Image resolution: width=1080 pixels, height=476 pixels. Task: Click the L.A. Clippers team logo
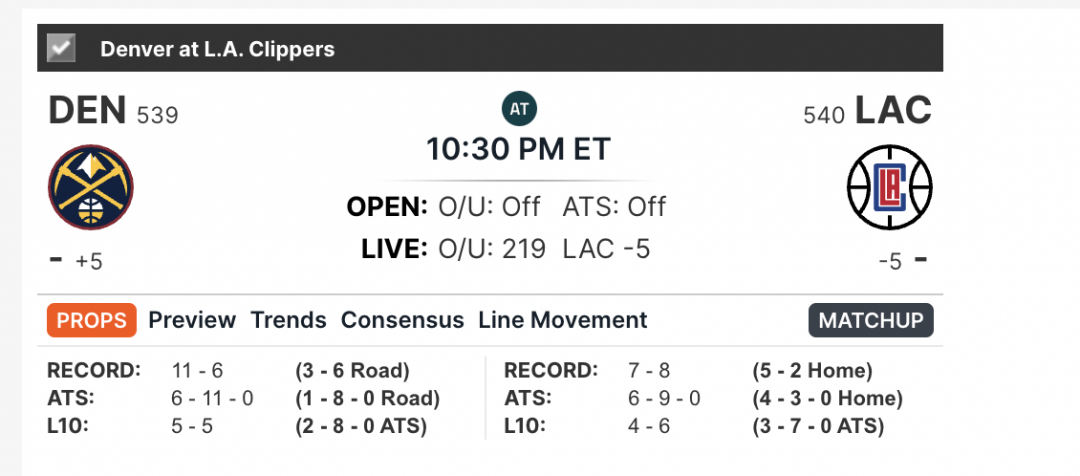(889, 187)
